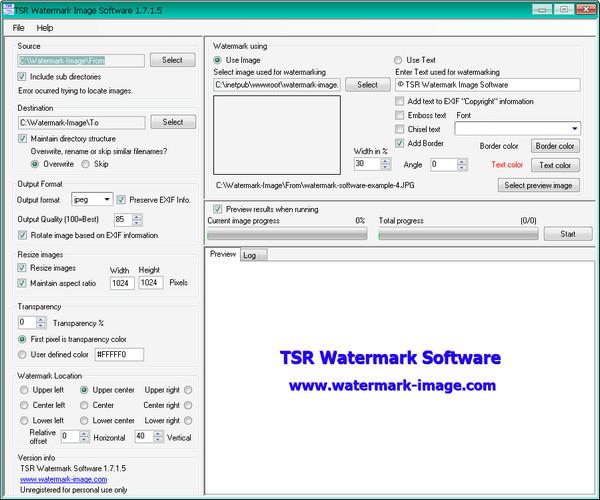This screenshot has width=600, height=500.
Task: Open www.watermark-image.com link in Version info
Action: click(x=64, y=479)
